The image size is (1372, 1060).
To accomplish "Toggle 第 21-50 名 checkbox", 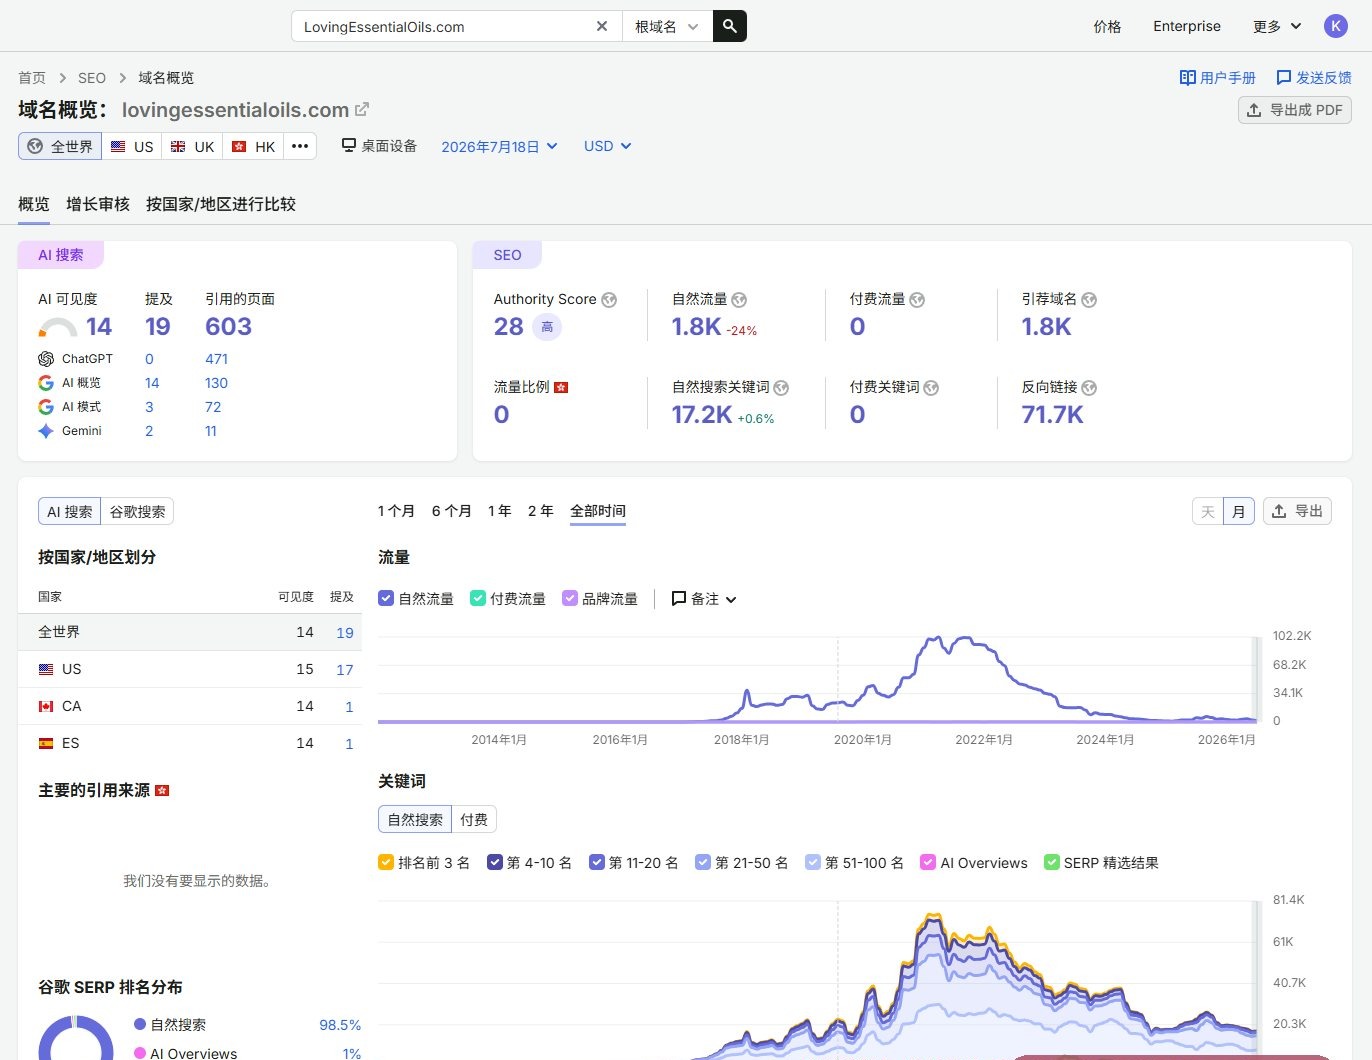I will coord(703,862).
